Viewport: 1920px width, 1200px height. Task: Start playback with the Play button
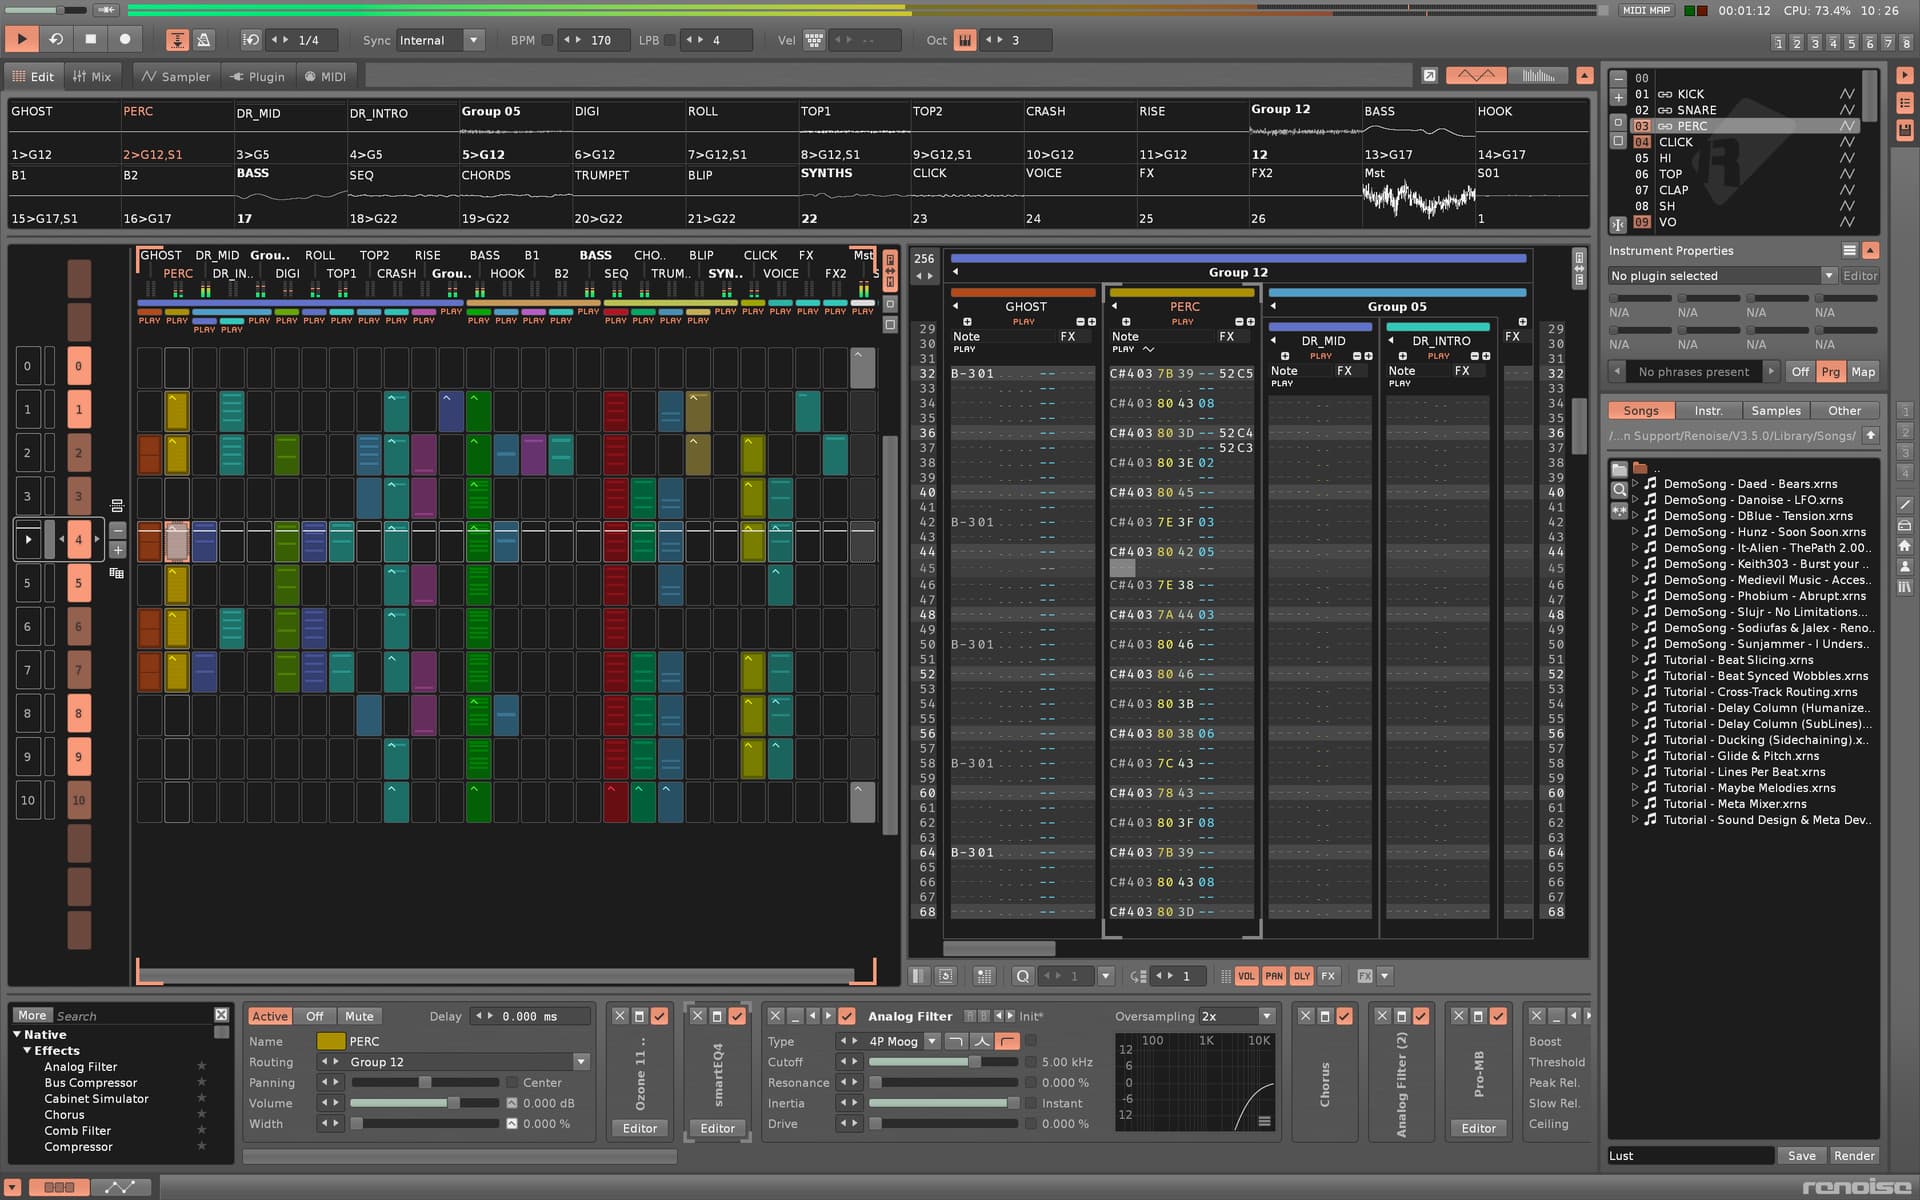[x=21, y=40]
